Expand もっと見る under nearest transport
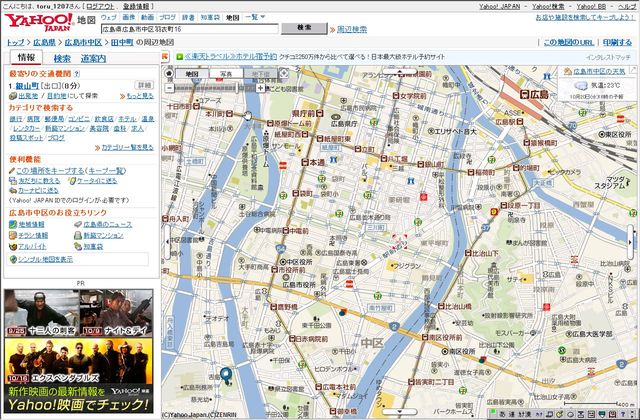The image size is (640, 420). click(x=138, y=95)
